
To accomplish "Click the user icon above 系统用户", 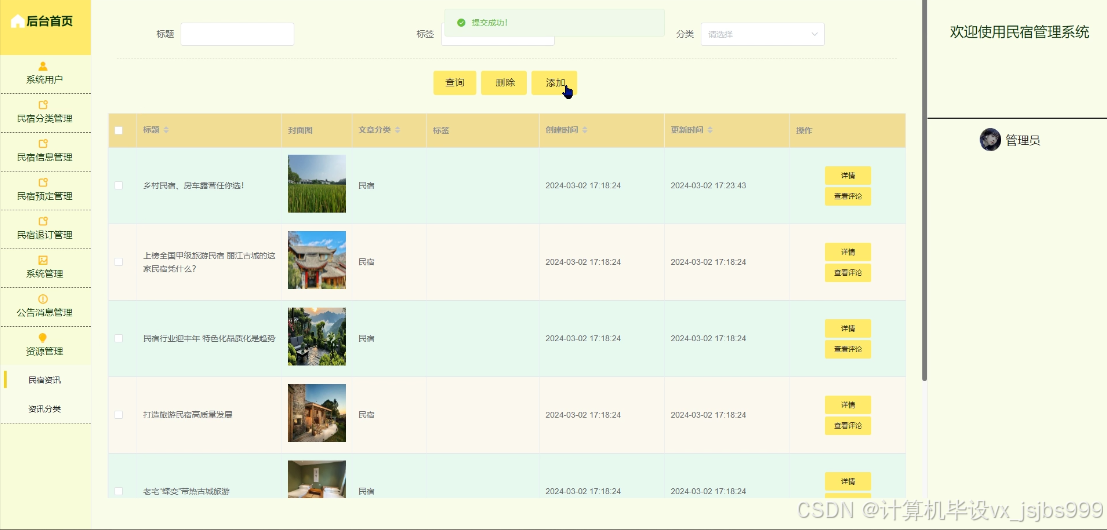I will pyautogui.click(x=43, y=66).
